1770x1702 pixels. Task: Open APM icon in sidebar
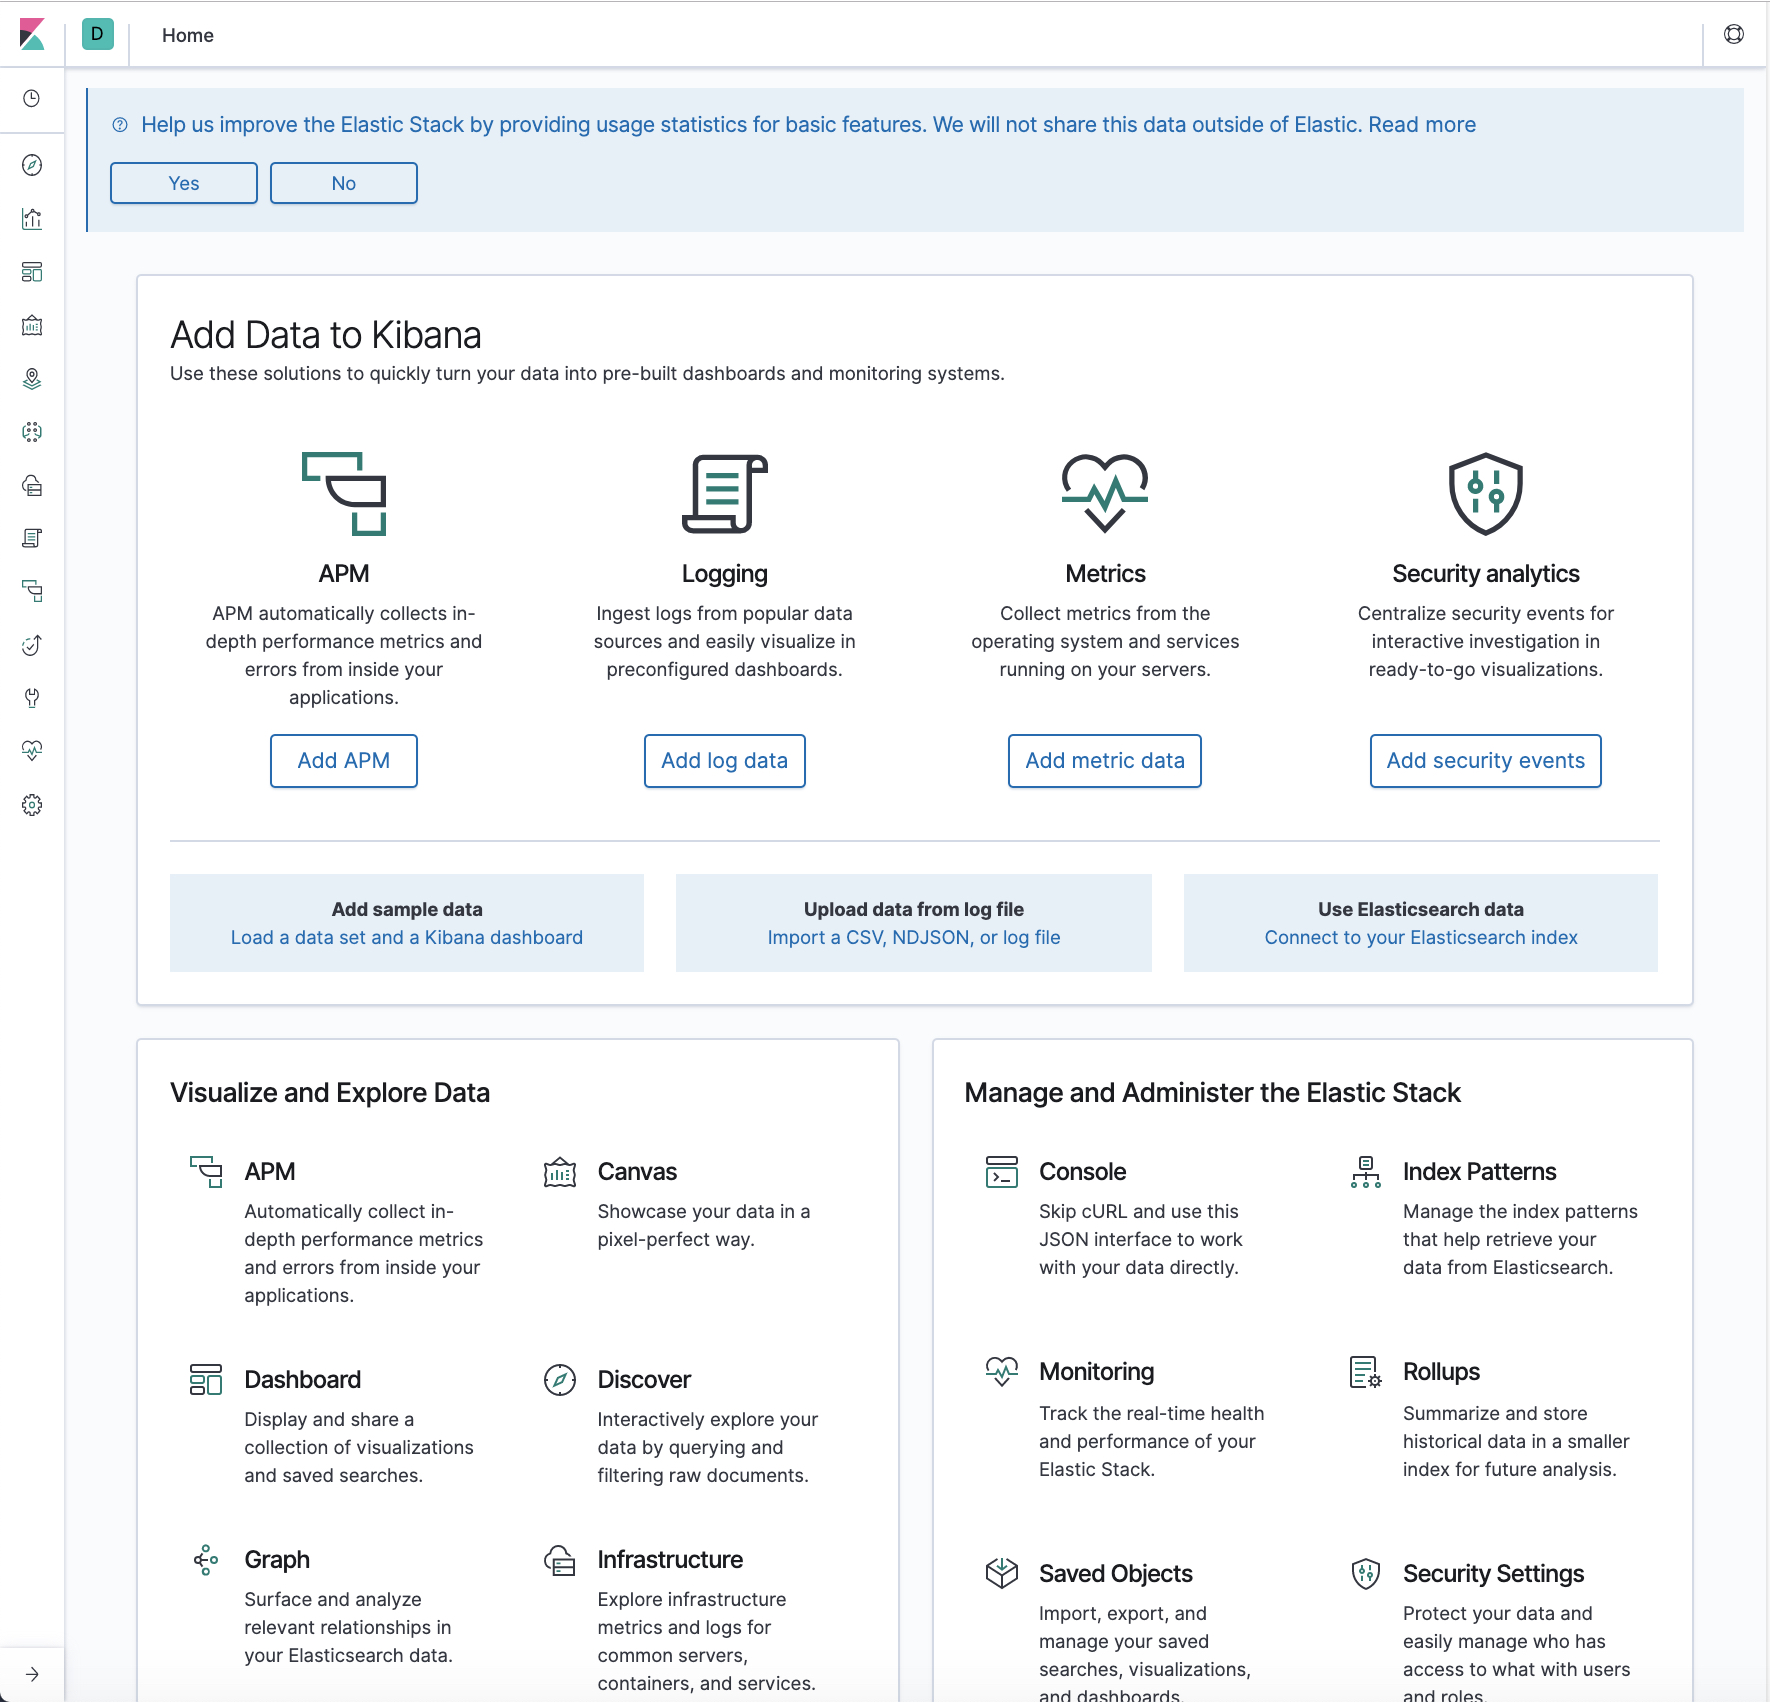point(32,591)
